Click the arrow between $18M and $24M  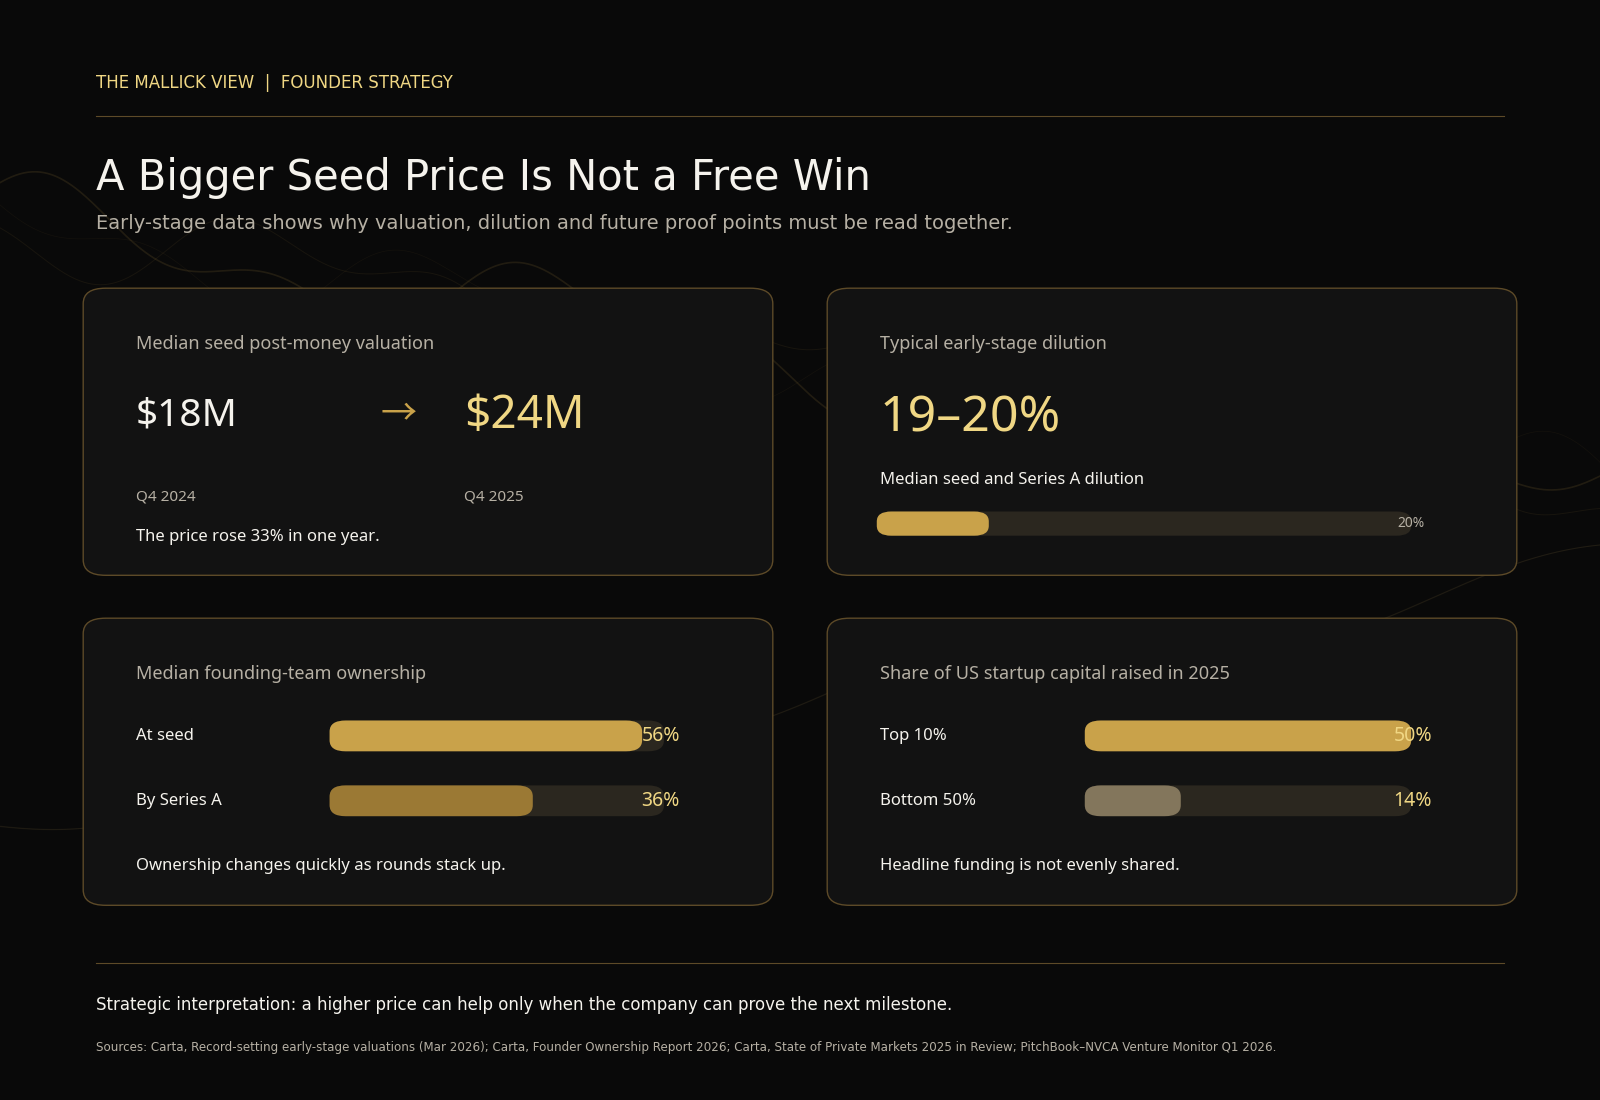(398, 411)
